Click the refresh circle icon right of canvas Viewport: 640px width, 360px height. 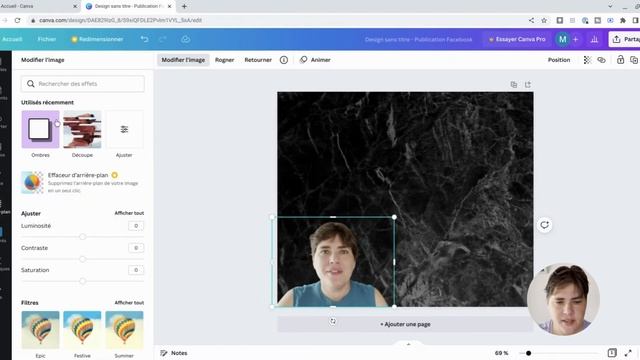coord(544,225)
